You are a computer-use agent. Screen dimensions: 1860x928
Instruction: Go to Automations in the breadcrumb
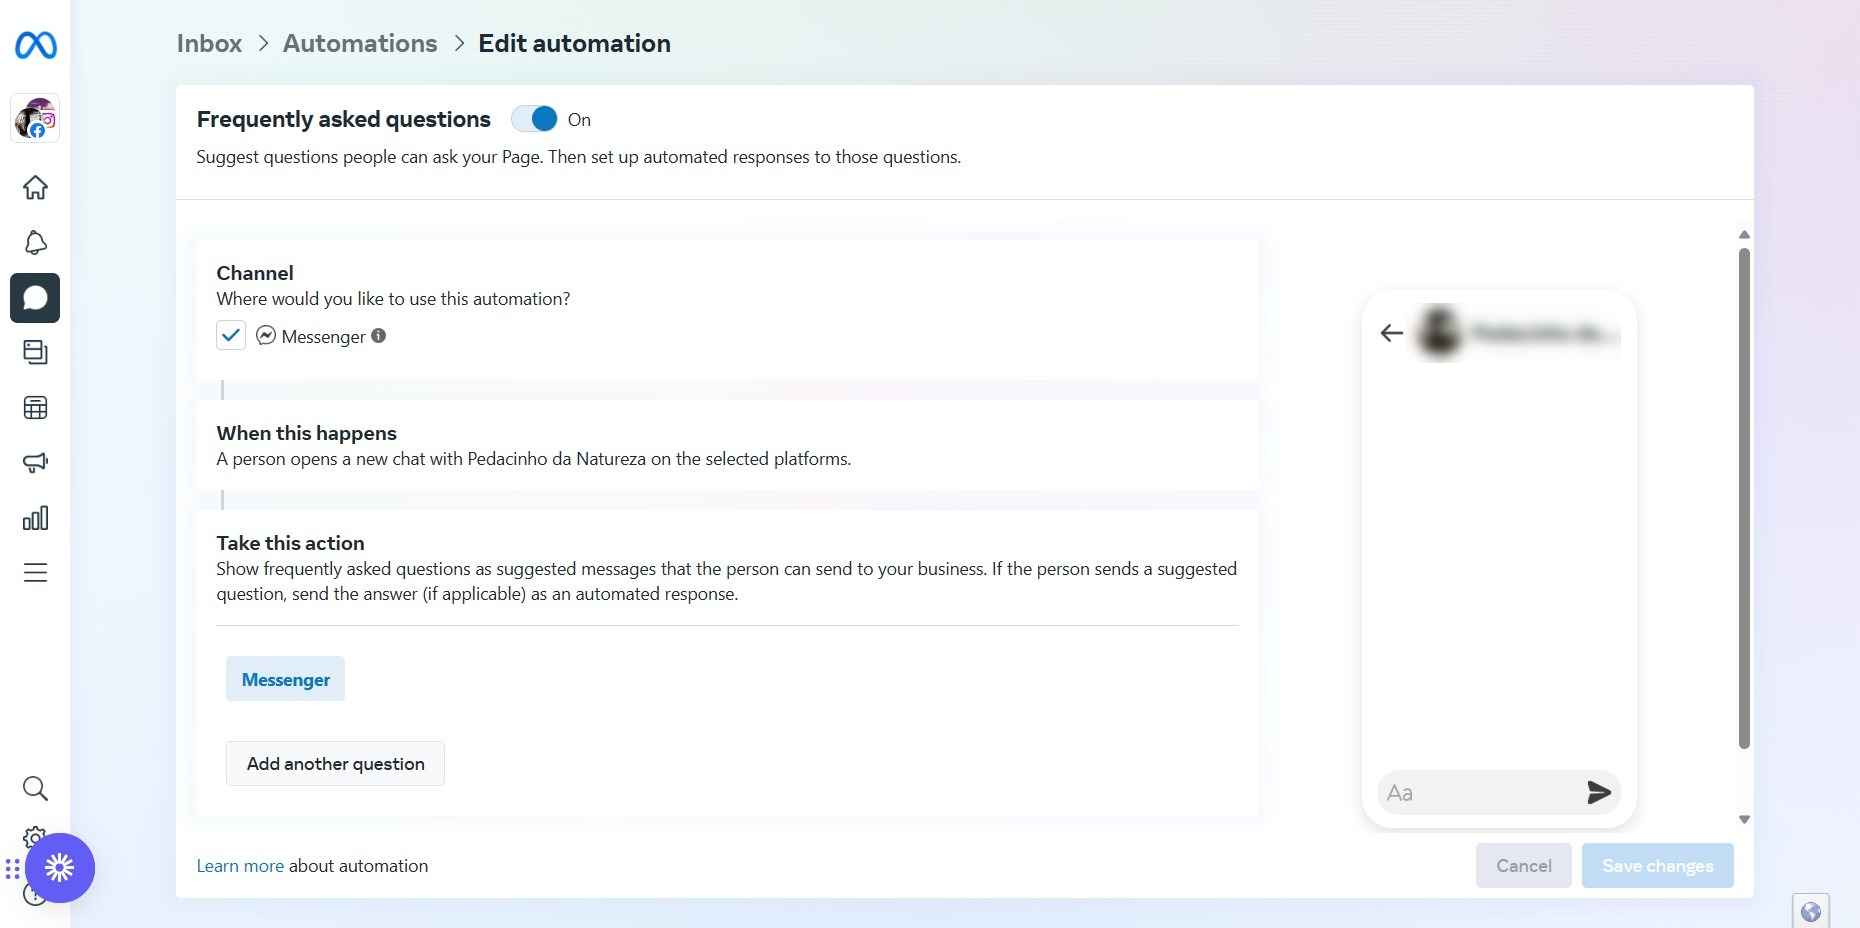[359, 43]
